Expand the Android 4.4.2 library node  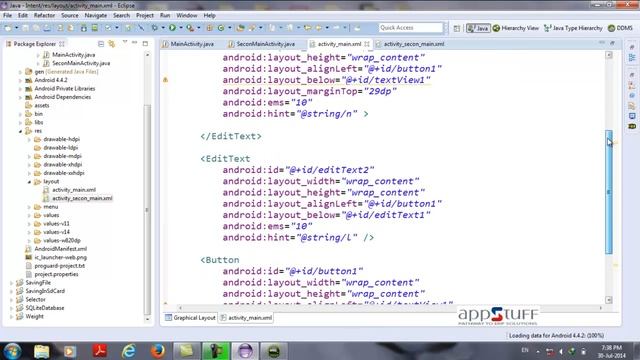click(x=20, y=80)
